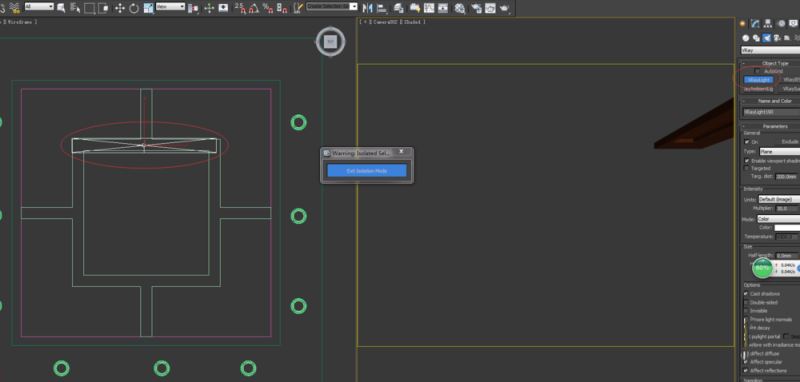Open the VRay light category dropdown
The width and height of the screenshot is (800, 382).
[x=770, y=50]
